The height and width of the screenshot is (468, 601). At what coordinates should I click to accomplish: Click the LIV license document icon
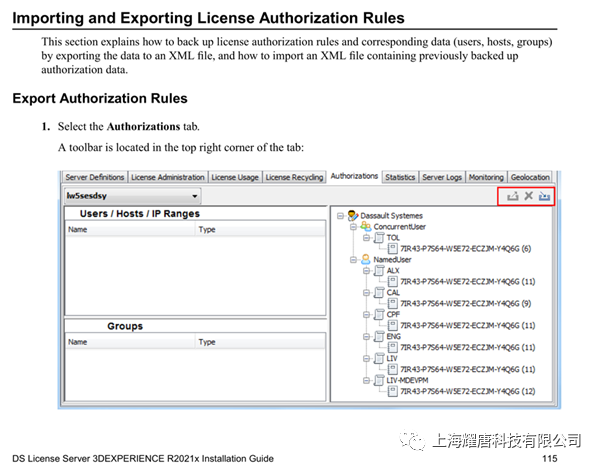379,358
